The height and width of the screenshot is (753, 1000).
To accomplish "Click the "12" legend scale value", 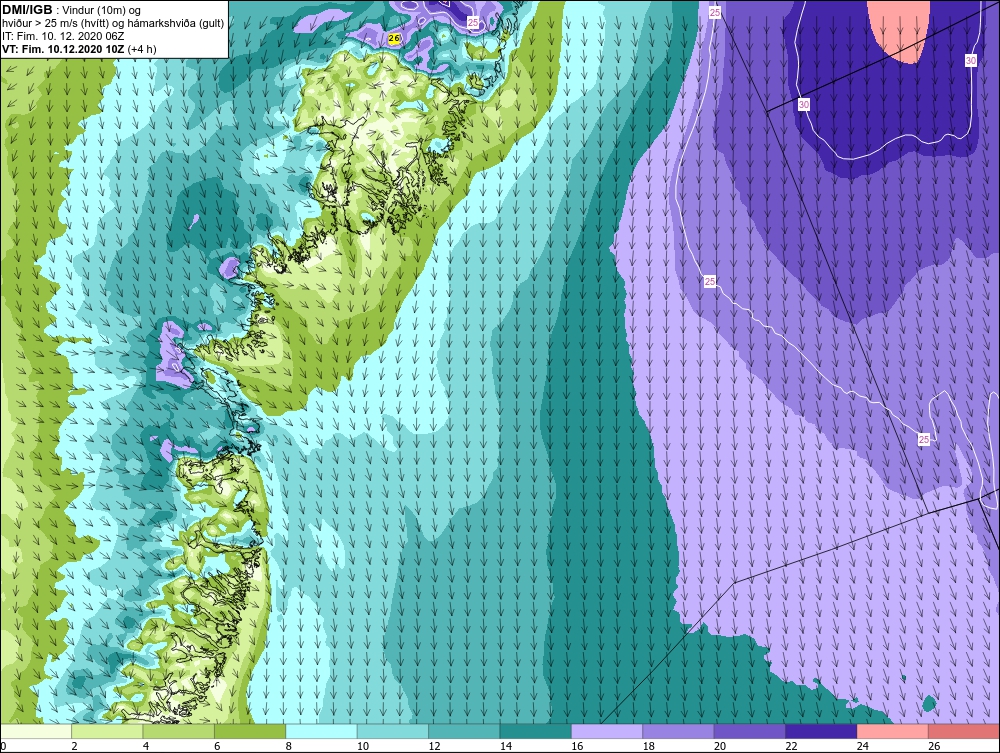I will (434, 746).
